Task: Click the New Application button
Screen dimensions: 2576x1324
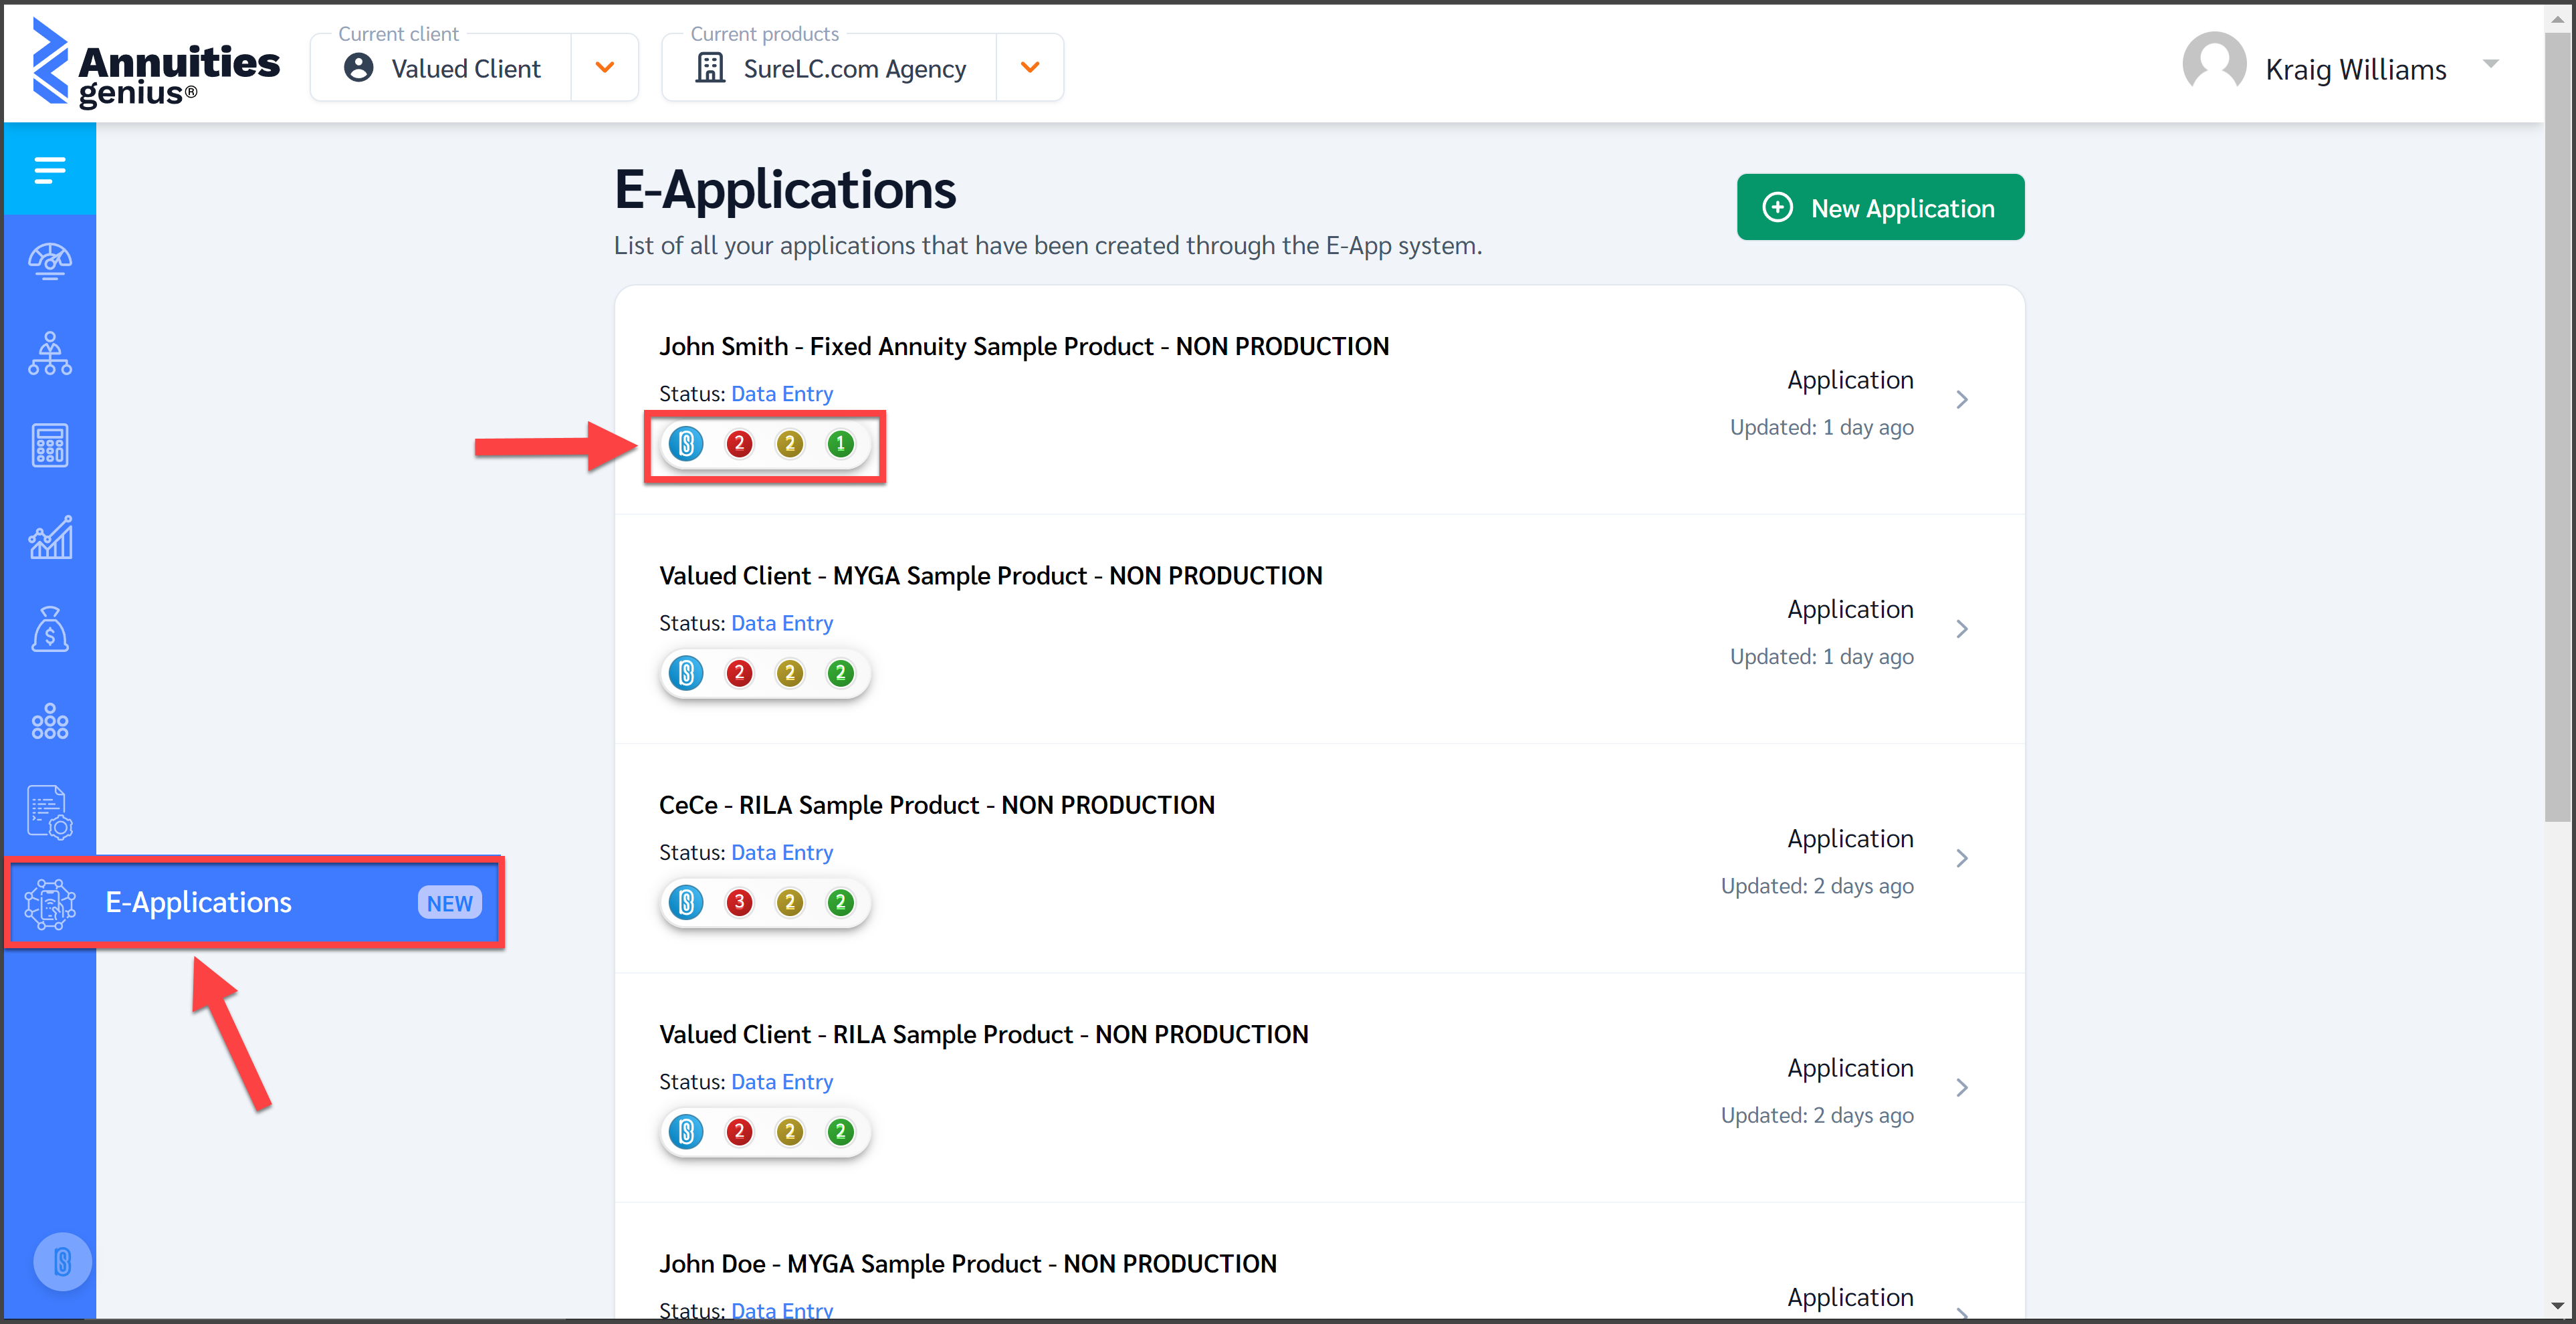Action: pyautogui.click(x=1880, y=207)
